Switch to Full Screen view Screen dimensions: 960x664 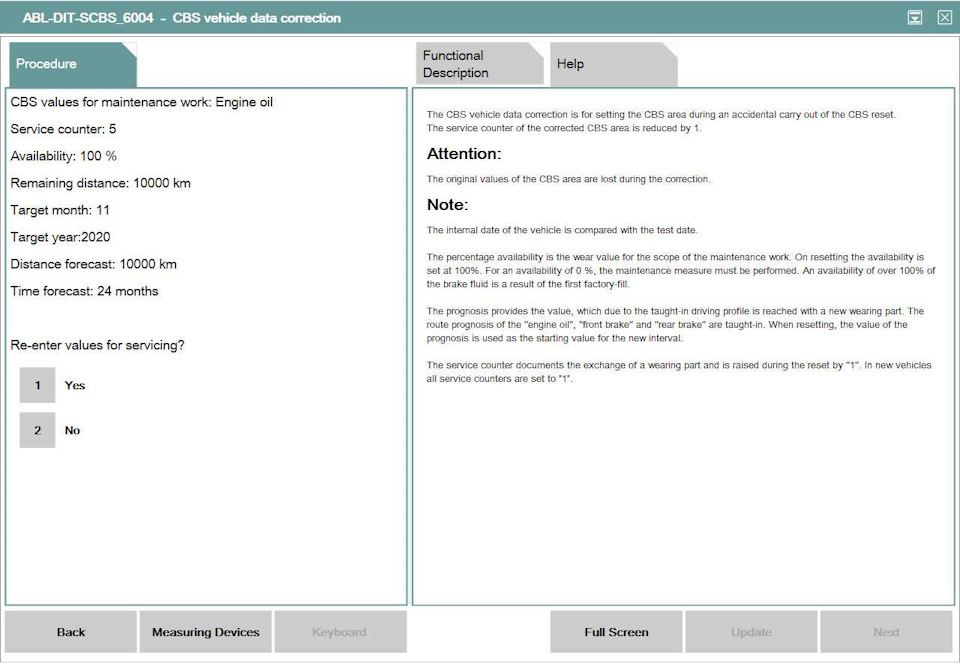[616, 632]
